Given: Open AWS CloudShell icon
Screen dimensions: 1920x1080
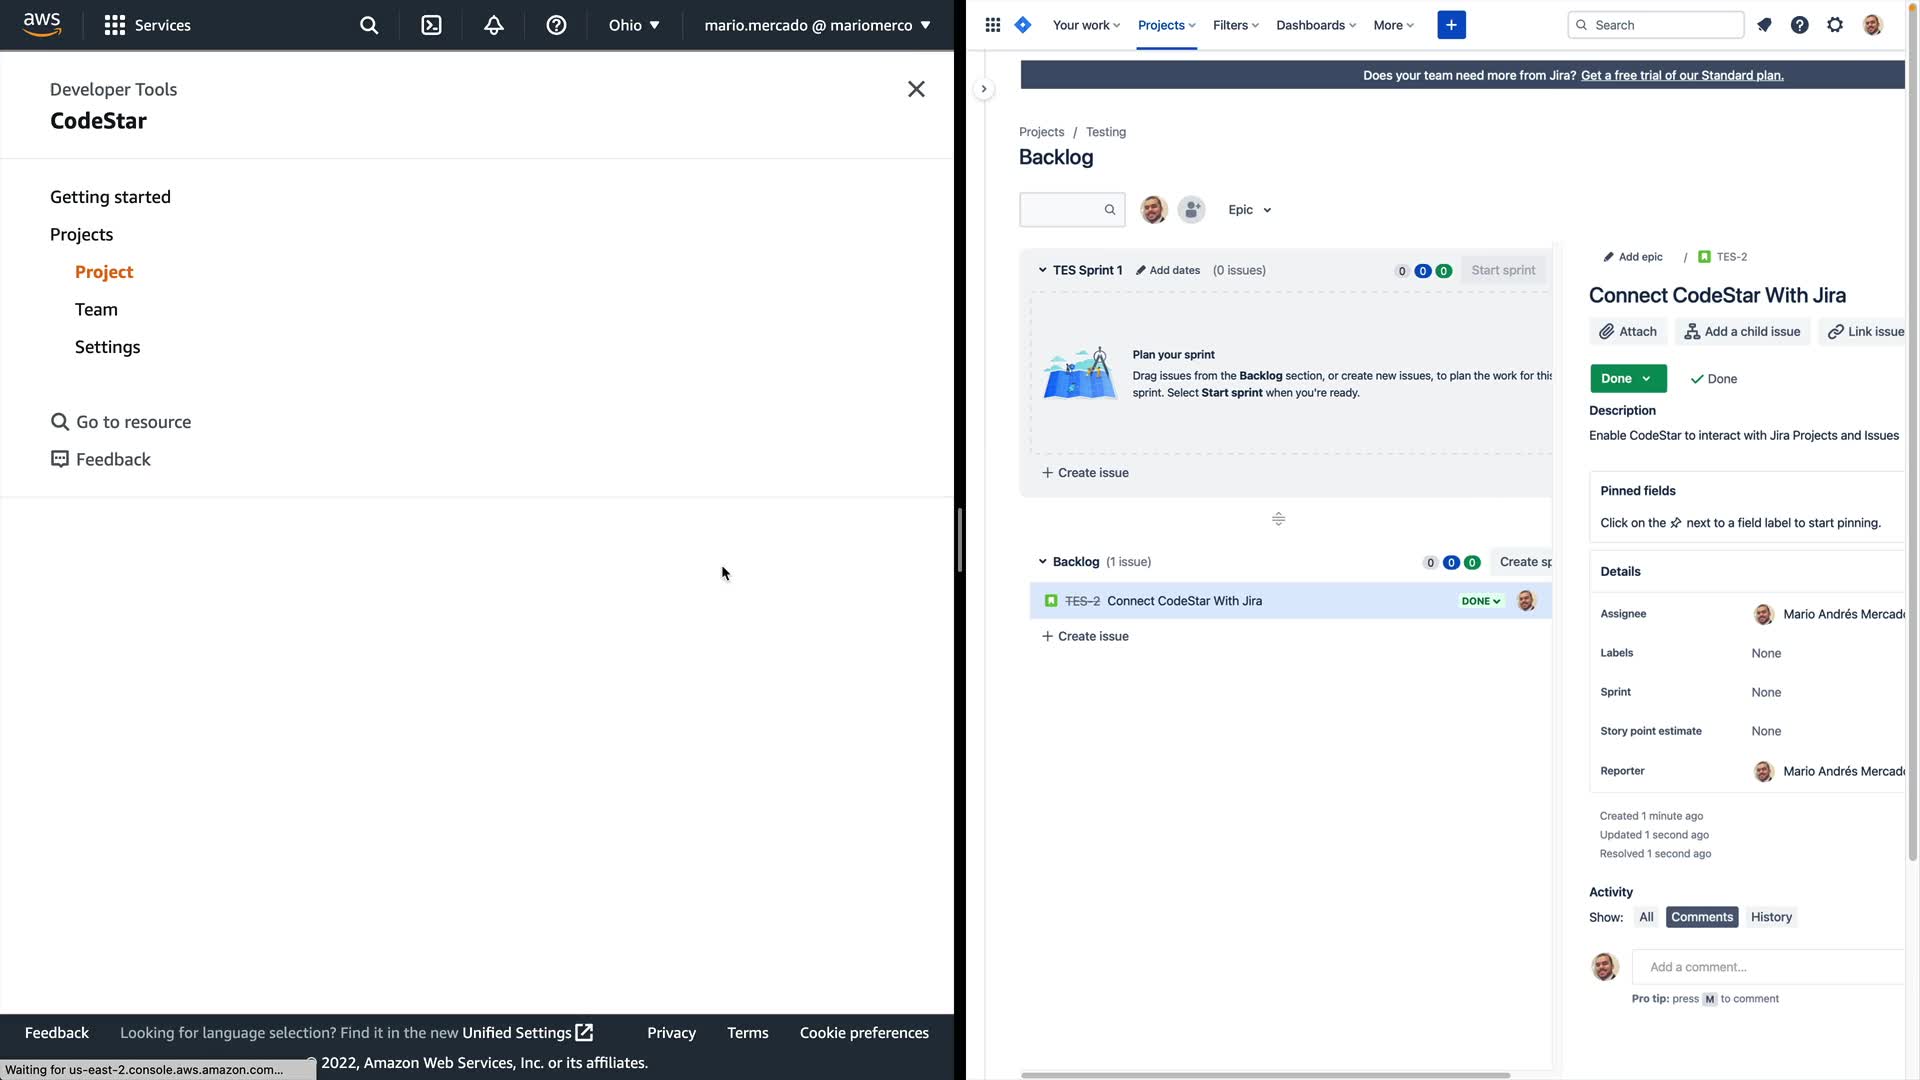Looking at the screenshot, I should click(431, 25).
